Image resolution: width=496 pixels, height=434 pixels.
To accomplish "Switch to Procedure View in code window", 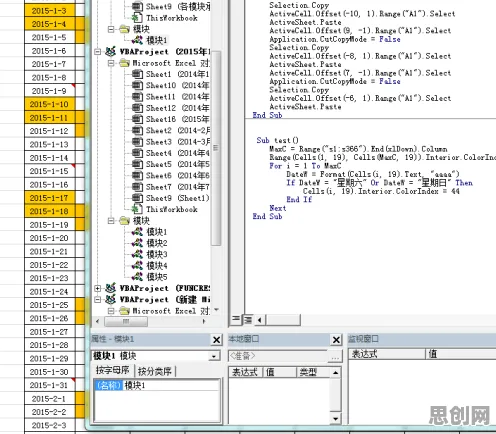I will (x=236, y=319).
